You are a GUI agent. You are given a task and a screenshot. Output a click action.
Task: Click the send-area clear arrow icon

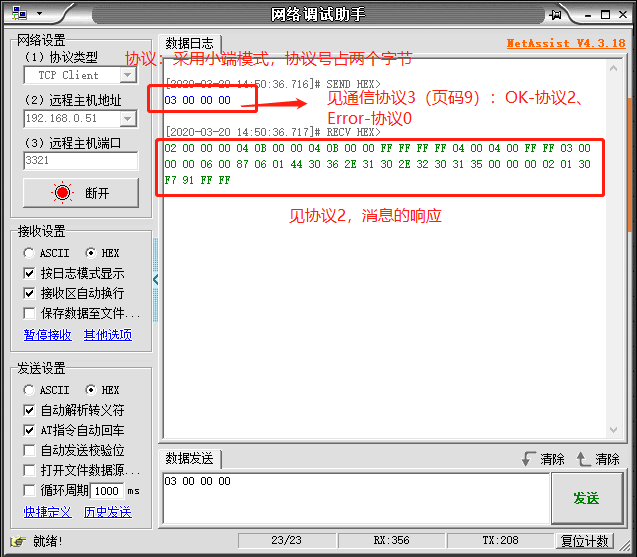583,459
